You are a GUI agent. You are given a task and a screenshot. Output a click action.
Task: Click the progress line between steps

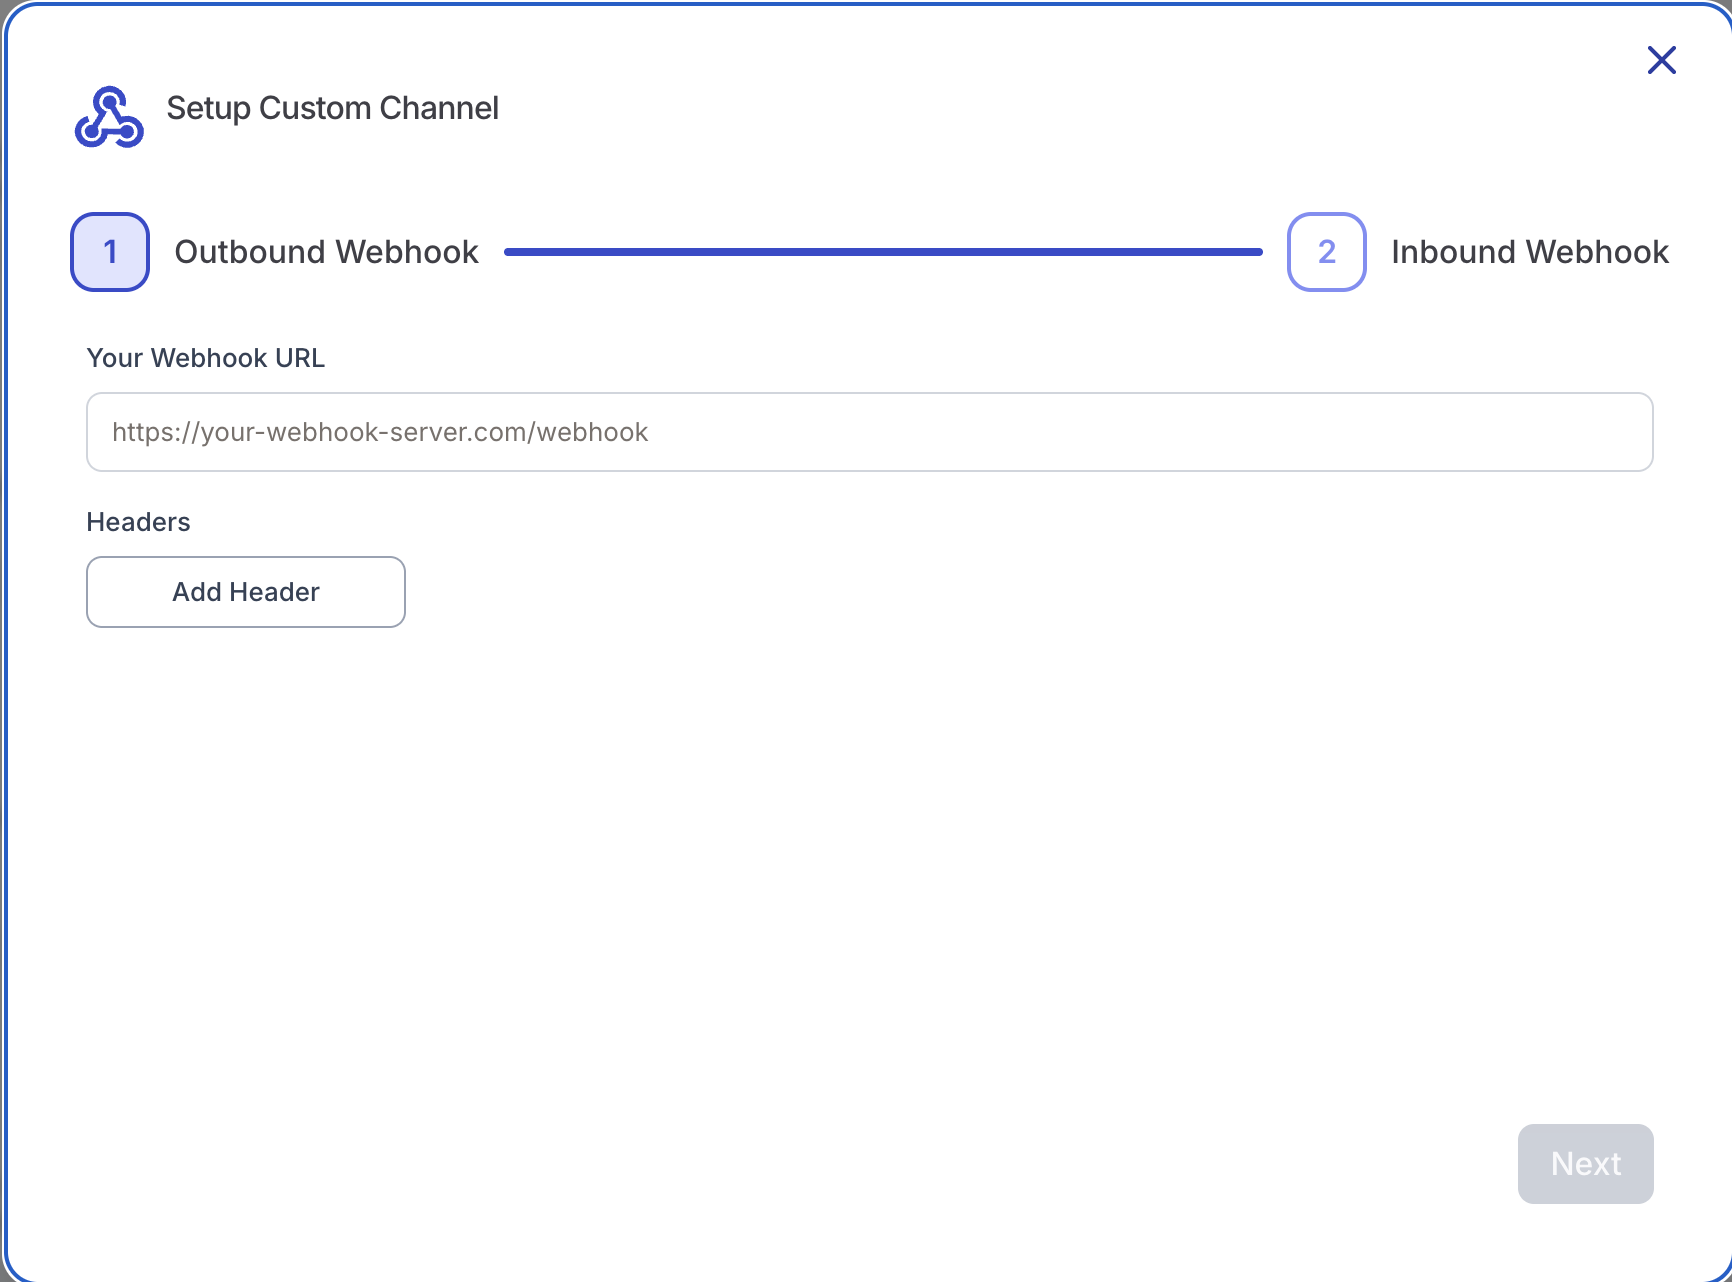tap(883, 252)
